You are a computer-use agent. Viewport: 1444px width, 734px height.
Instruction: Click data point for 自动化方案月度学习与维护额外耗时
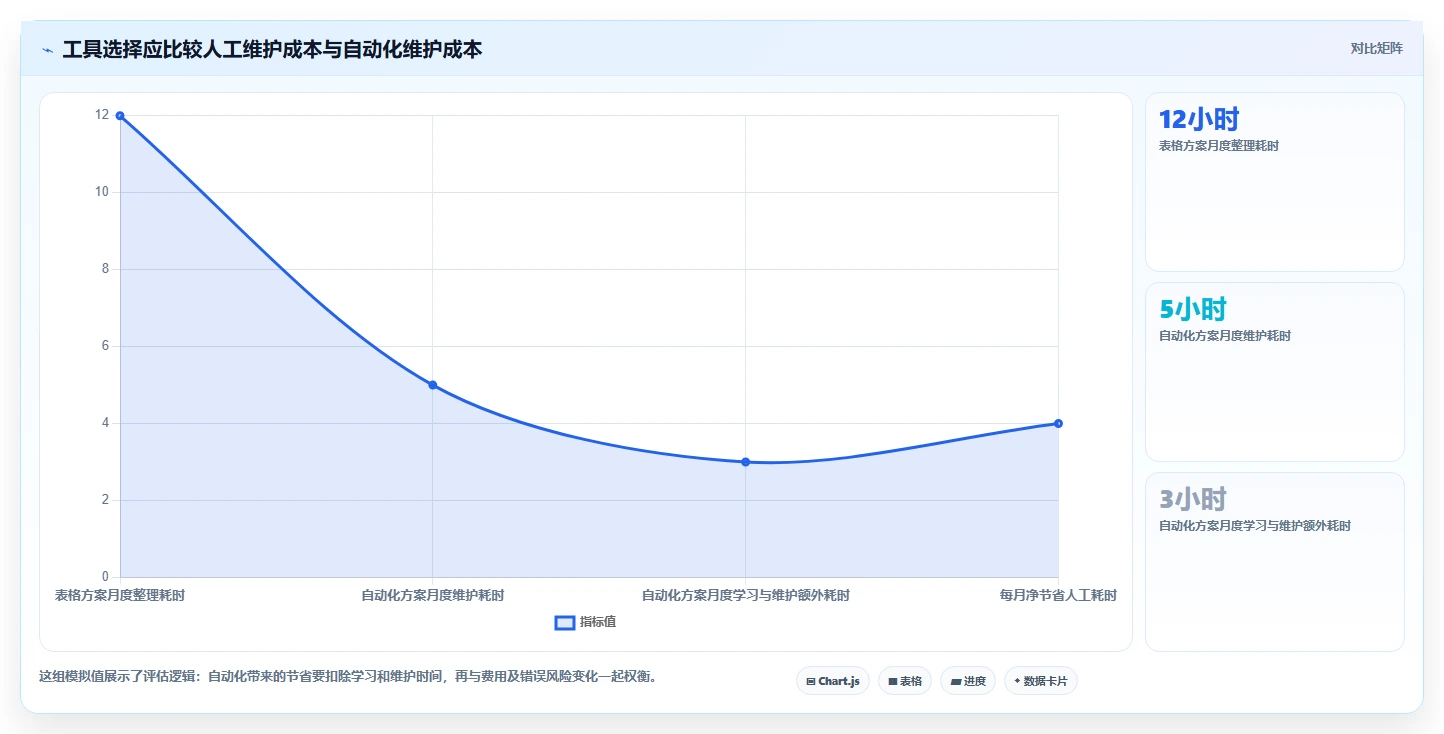coord(745,462)
